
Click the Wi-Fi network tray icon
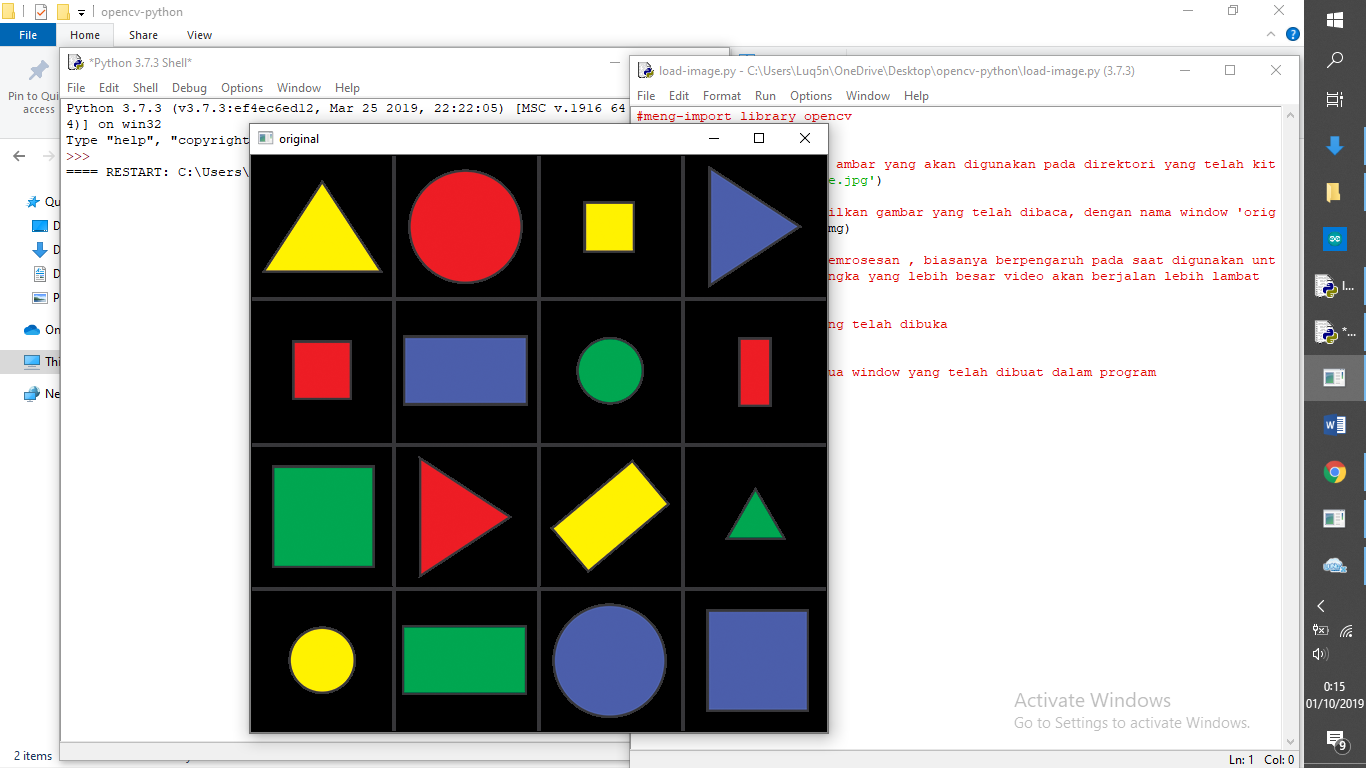click(x=1348, y=631)
